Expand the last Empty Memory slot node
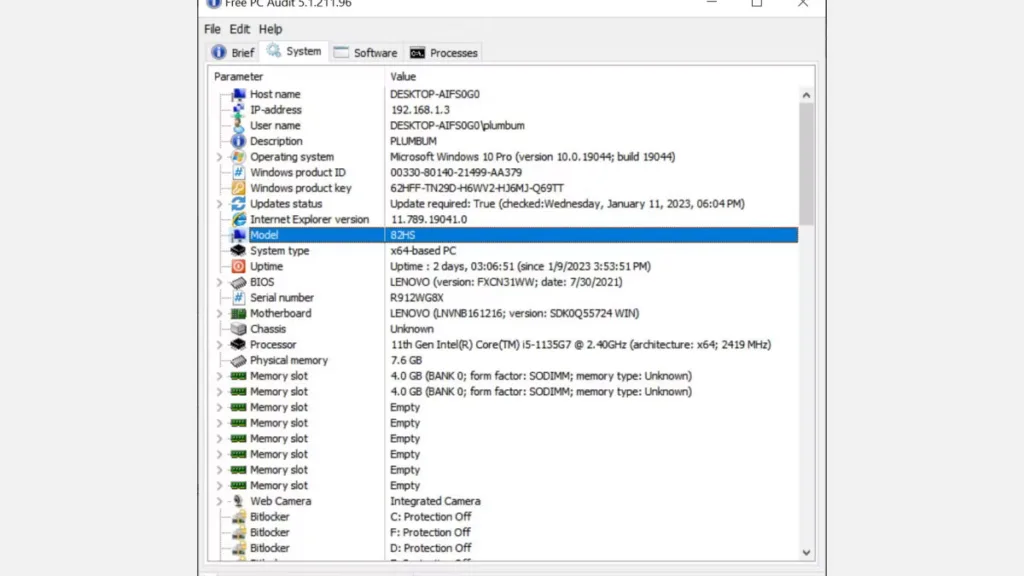 point(219,486)
